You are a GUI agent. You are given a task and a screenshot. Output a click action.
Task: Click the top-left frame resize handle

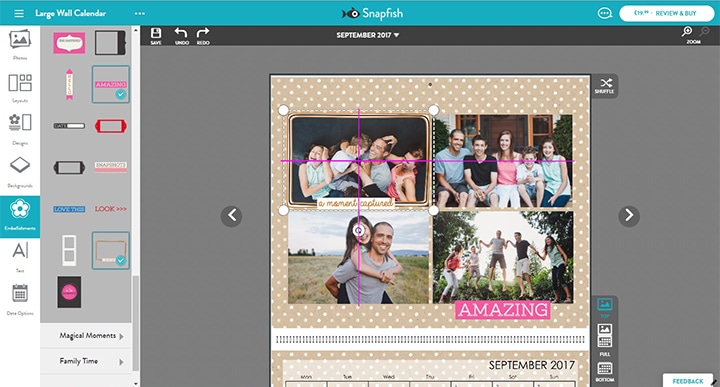point(283,110)
